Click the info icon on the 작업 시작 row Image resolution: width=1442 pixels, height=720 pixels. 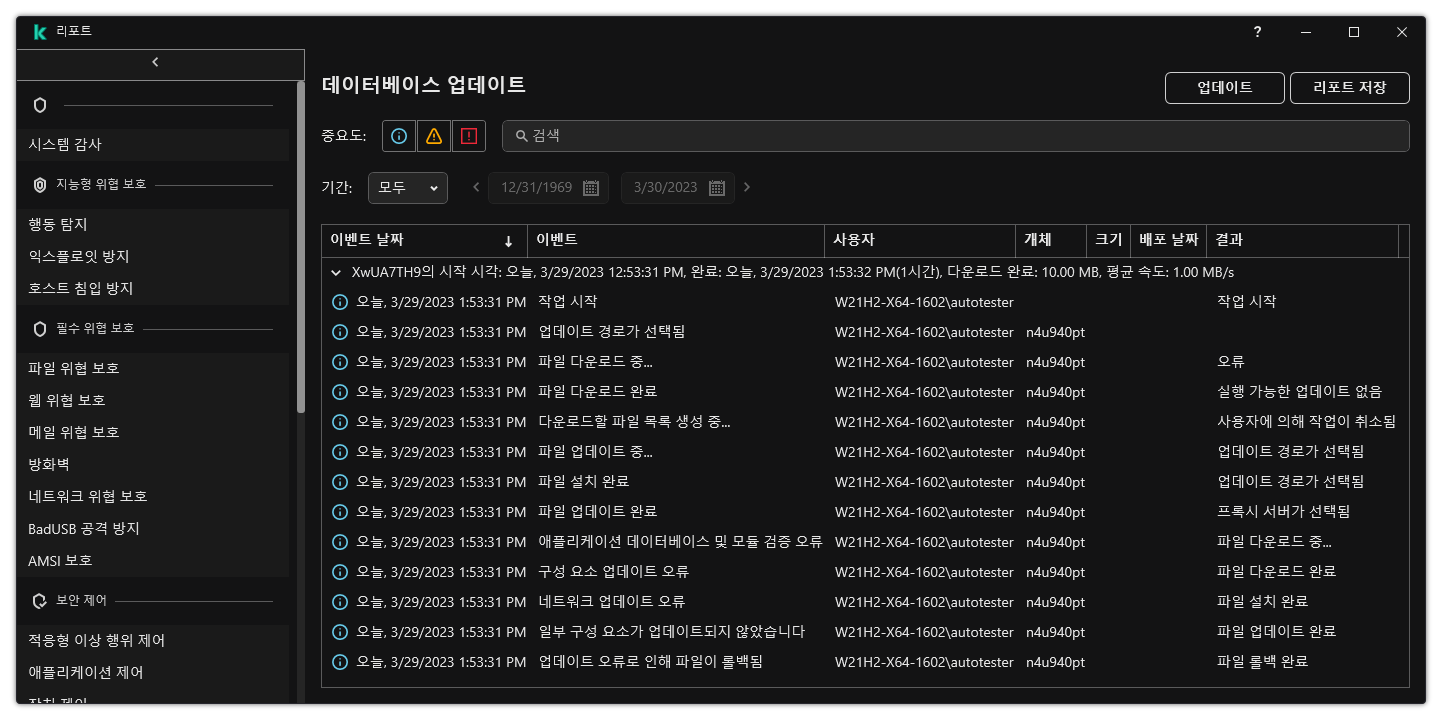pyautogui.click(x=338, y=302)
